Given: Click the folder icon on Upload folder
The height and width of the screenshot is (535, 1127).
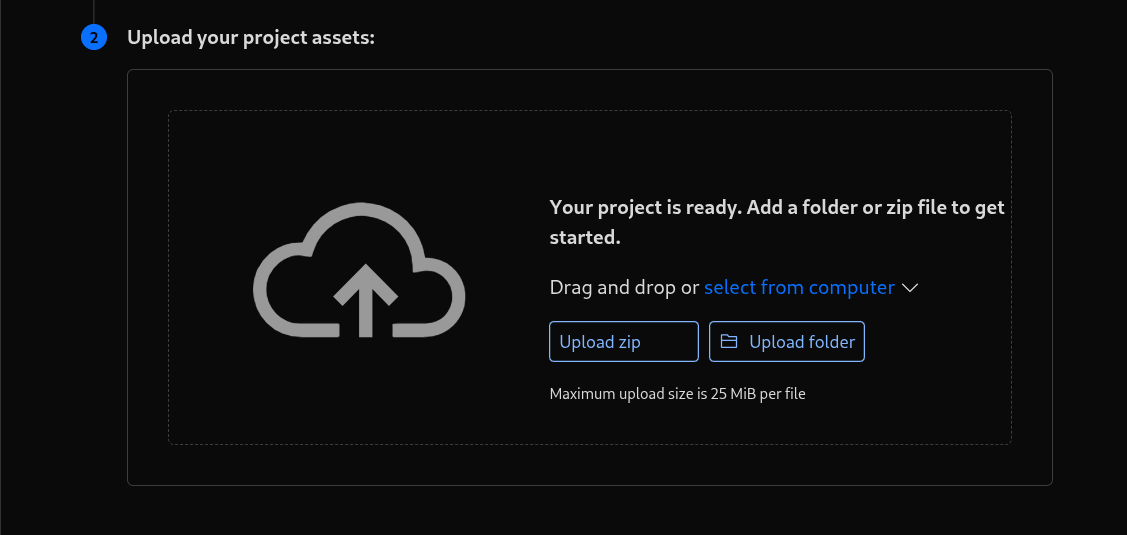Looking at the screenshot, I should [729, 342].
